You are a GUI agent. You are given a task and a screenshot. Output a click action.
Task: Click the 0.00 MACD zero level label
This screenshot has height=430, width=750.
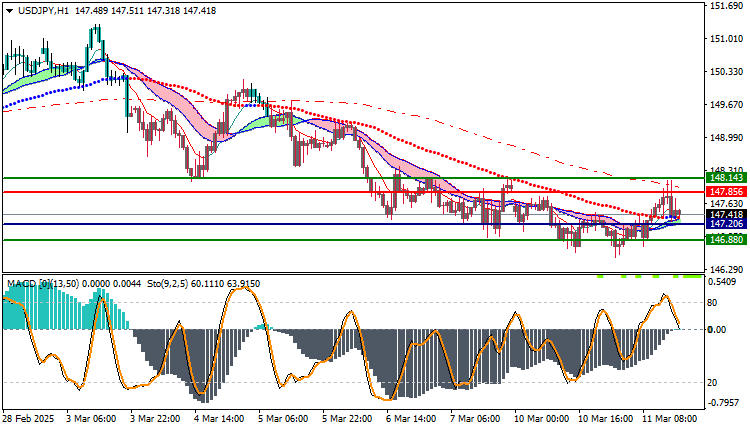pos(717,330)
